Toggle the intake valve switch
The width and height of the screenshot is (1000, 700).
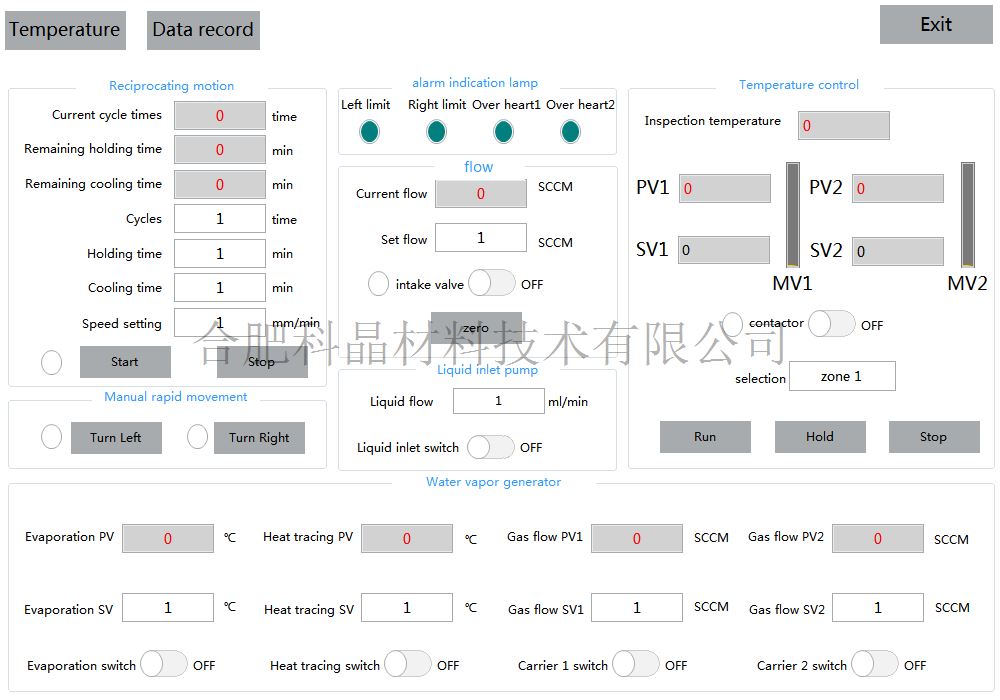(492, 284)
